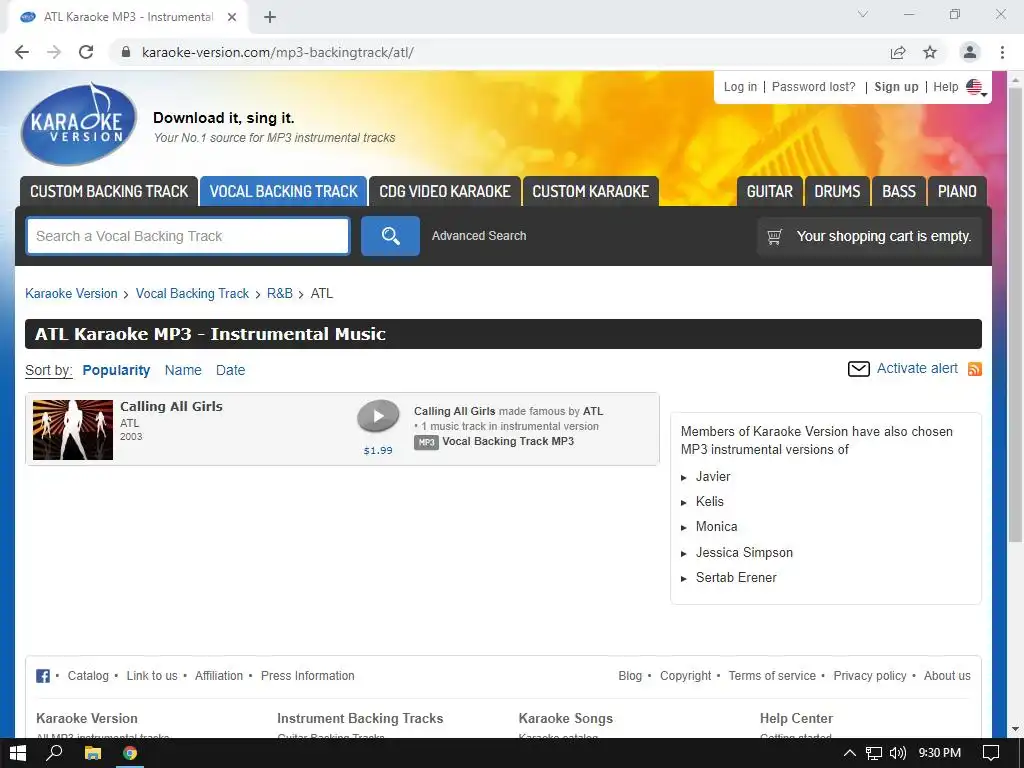Open the taskbar volume control
Viewport: 1024px width, 768px height.
point(898,753)
